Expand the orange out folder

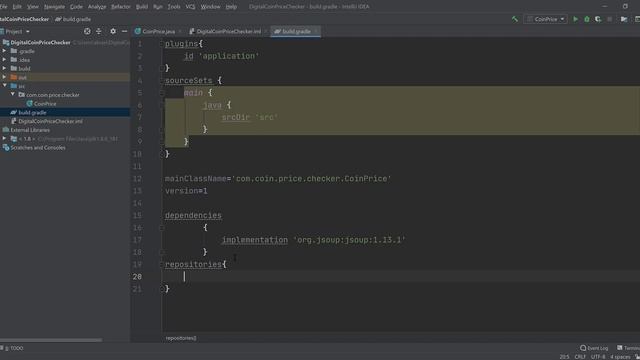(x=4, y=77)
